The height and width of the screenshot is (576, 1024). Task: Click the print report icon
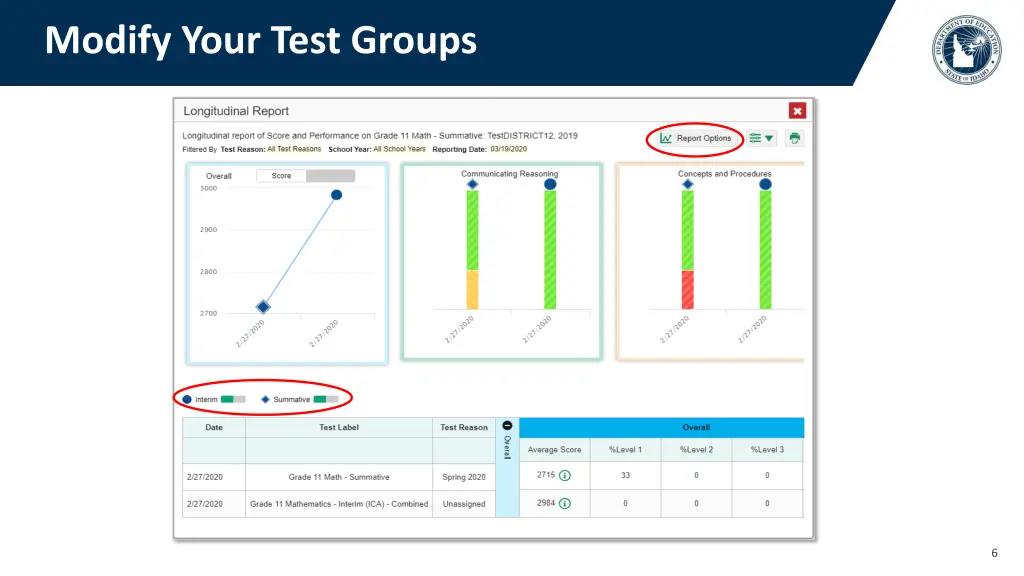(x=794, y=138)
